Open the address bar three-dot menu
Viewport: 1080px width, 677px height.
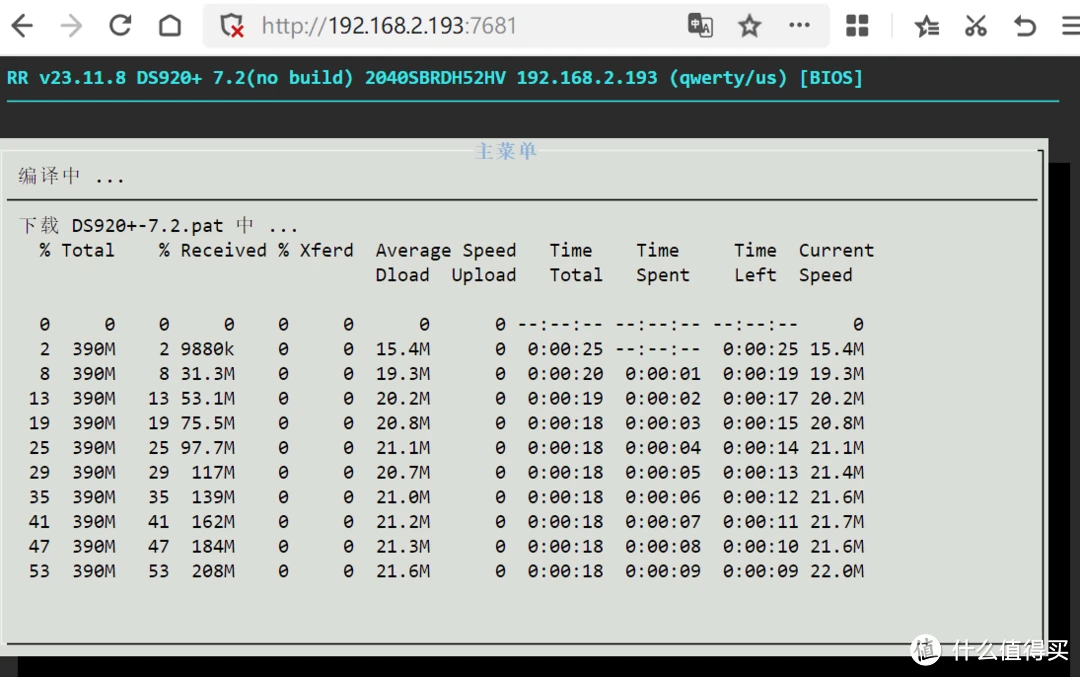point(799,25)
